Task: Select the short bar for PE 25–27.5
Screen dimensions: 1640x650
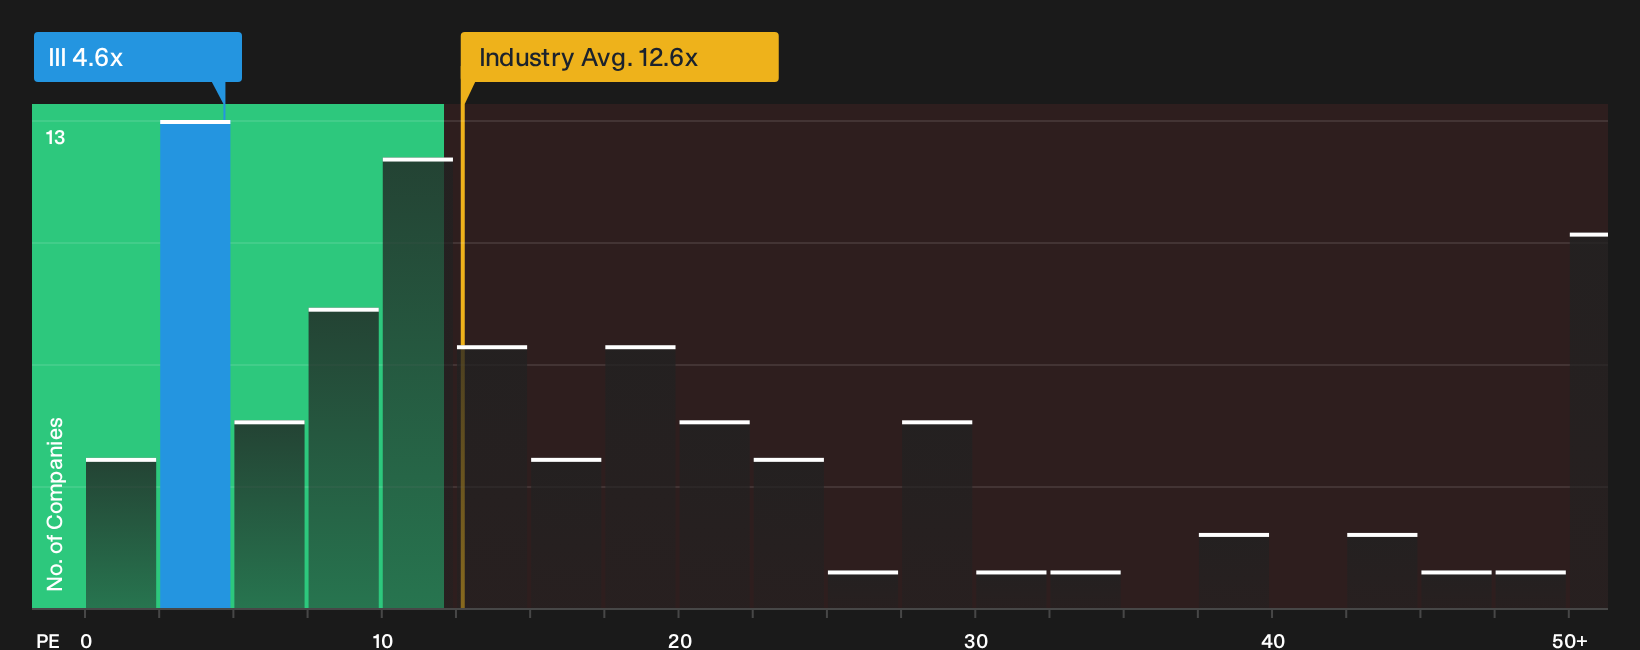Action: [x=863, y=590]
